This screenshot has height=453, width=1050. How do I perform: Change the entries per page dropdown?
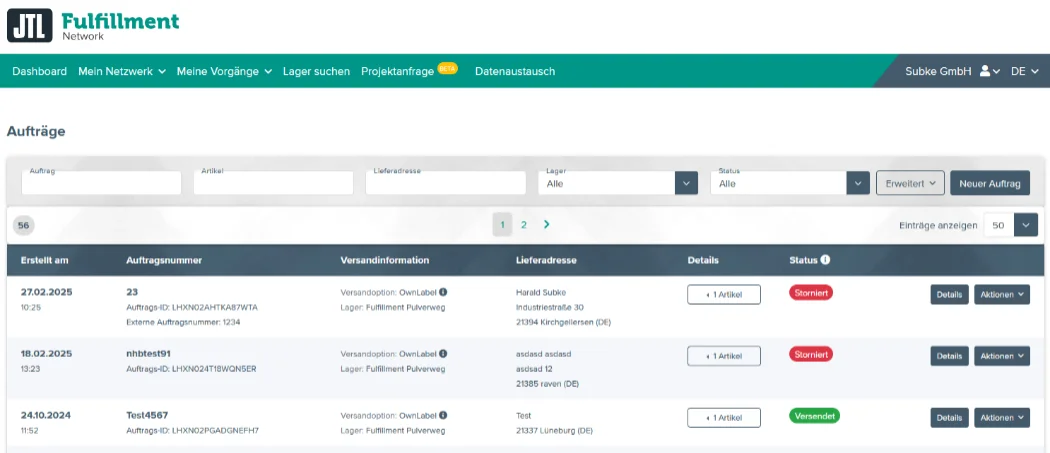[x=1026, y=225]
